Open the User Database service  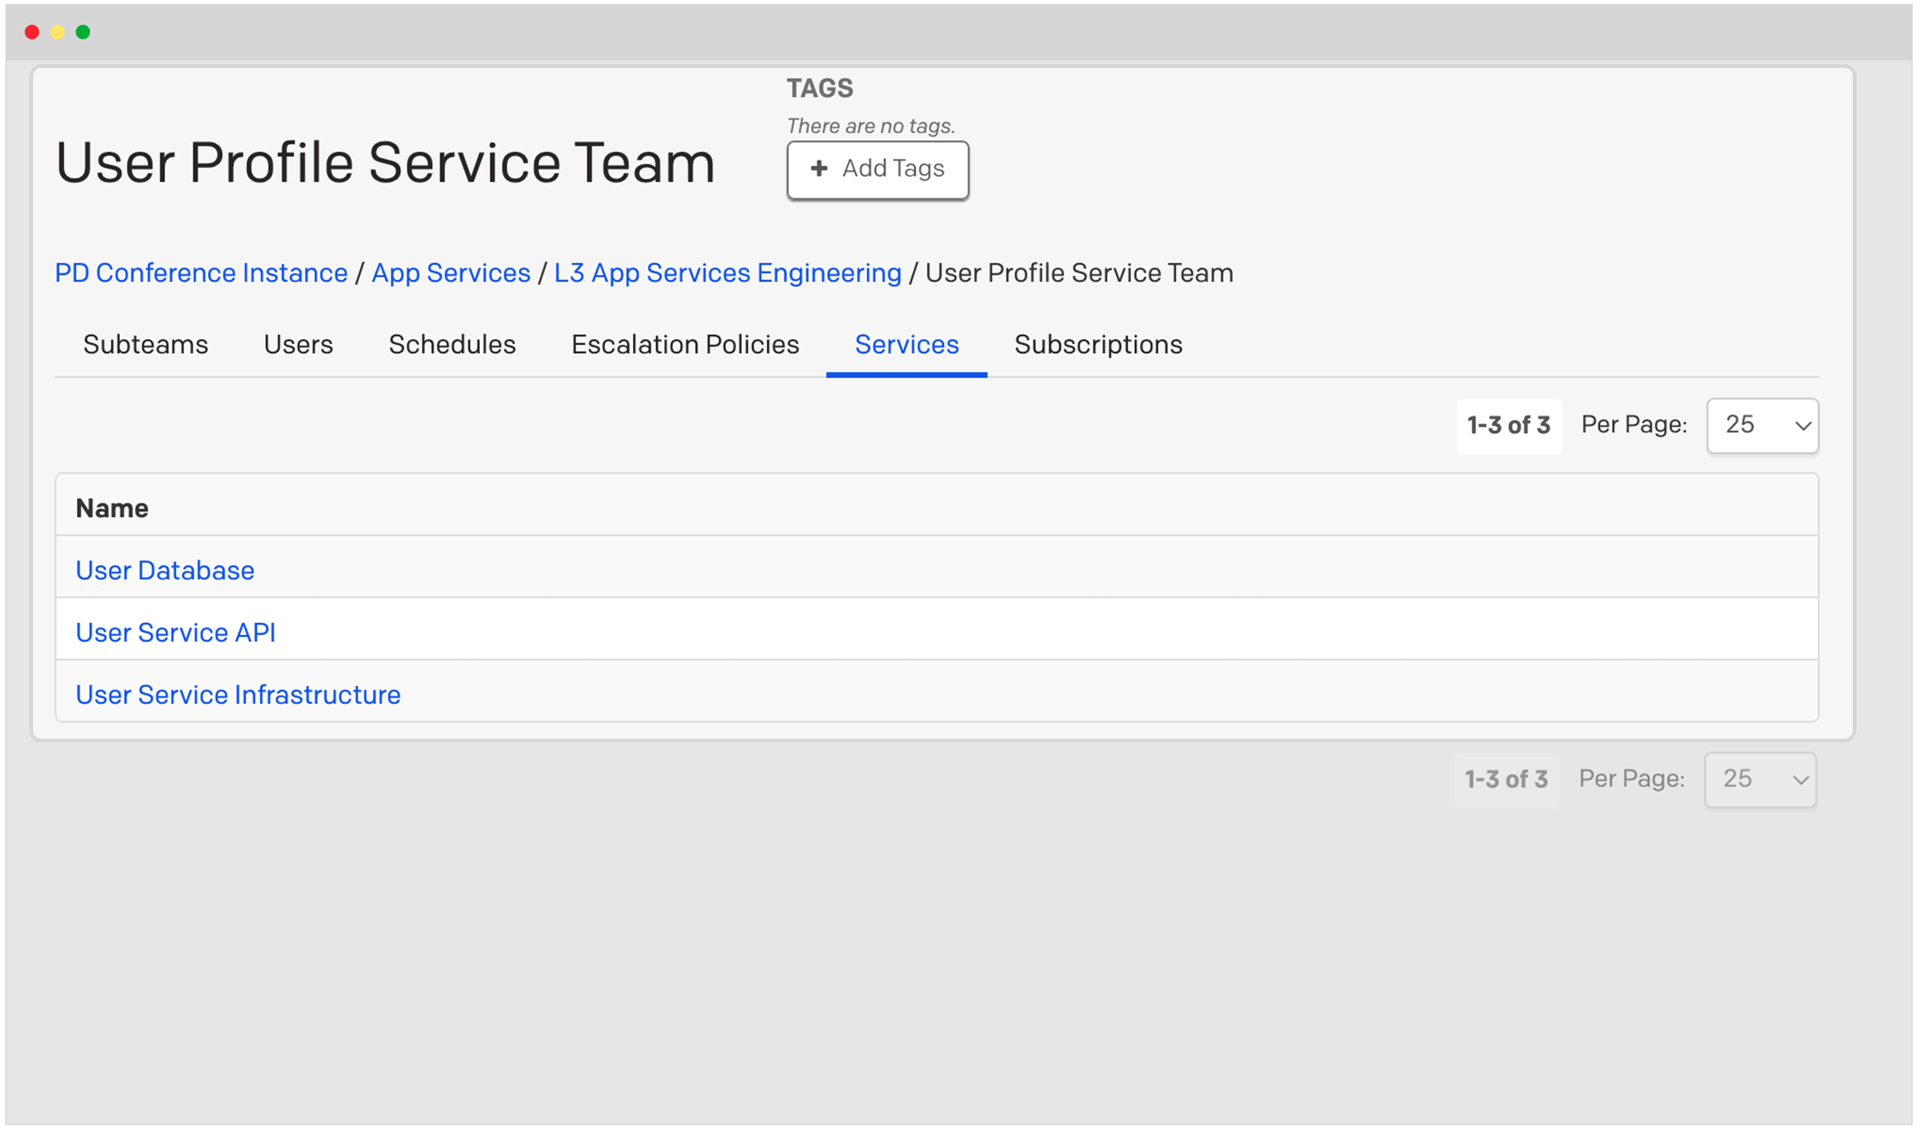coord(164,570)
